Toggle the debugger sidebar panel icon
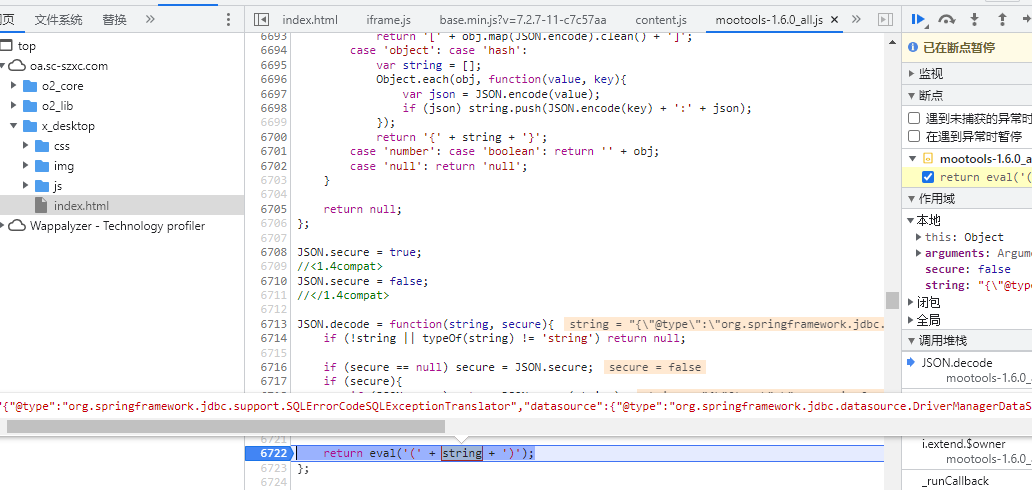 click(884, 19)
